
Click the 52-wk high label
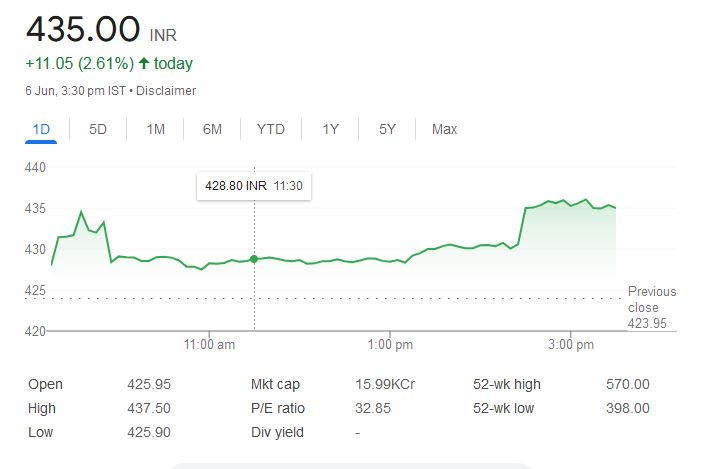point(507,384)
